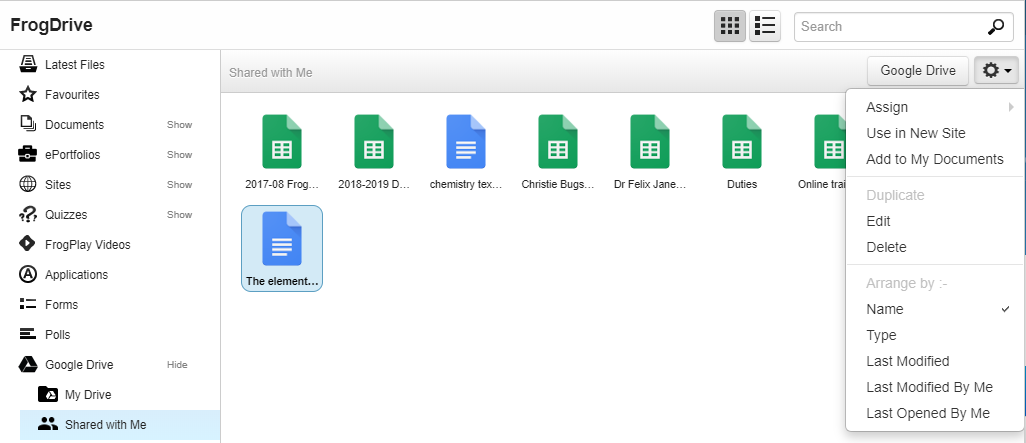Click the Google Drive button
This screenshot has width=1026, height=443.
point(918,71)
